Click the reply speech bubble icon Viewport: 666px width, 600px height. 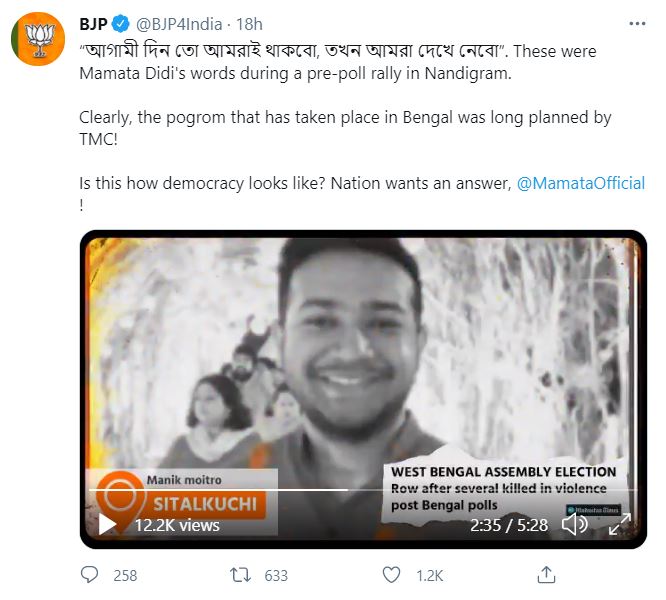coord(91,575)
